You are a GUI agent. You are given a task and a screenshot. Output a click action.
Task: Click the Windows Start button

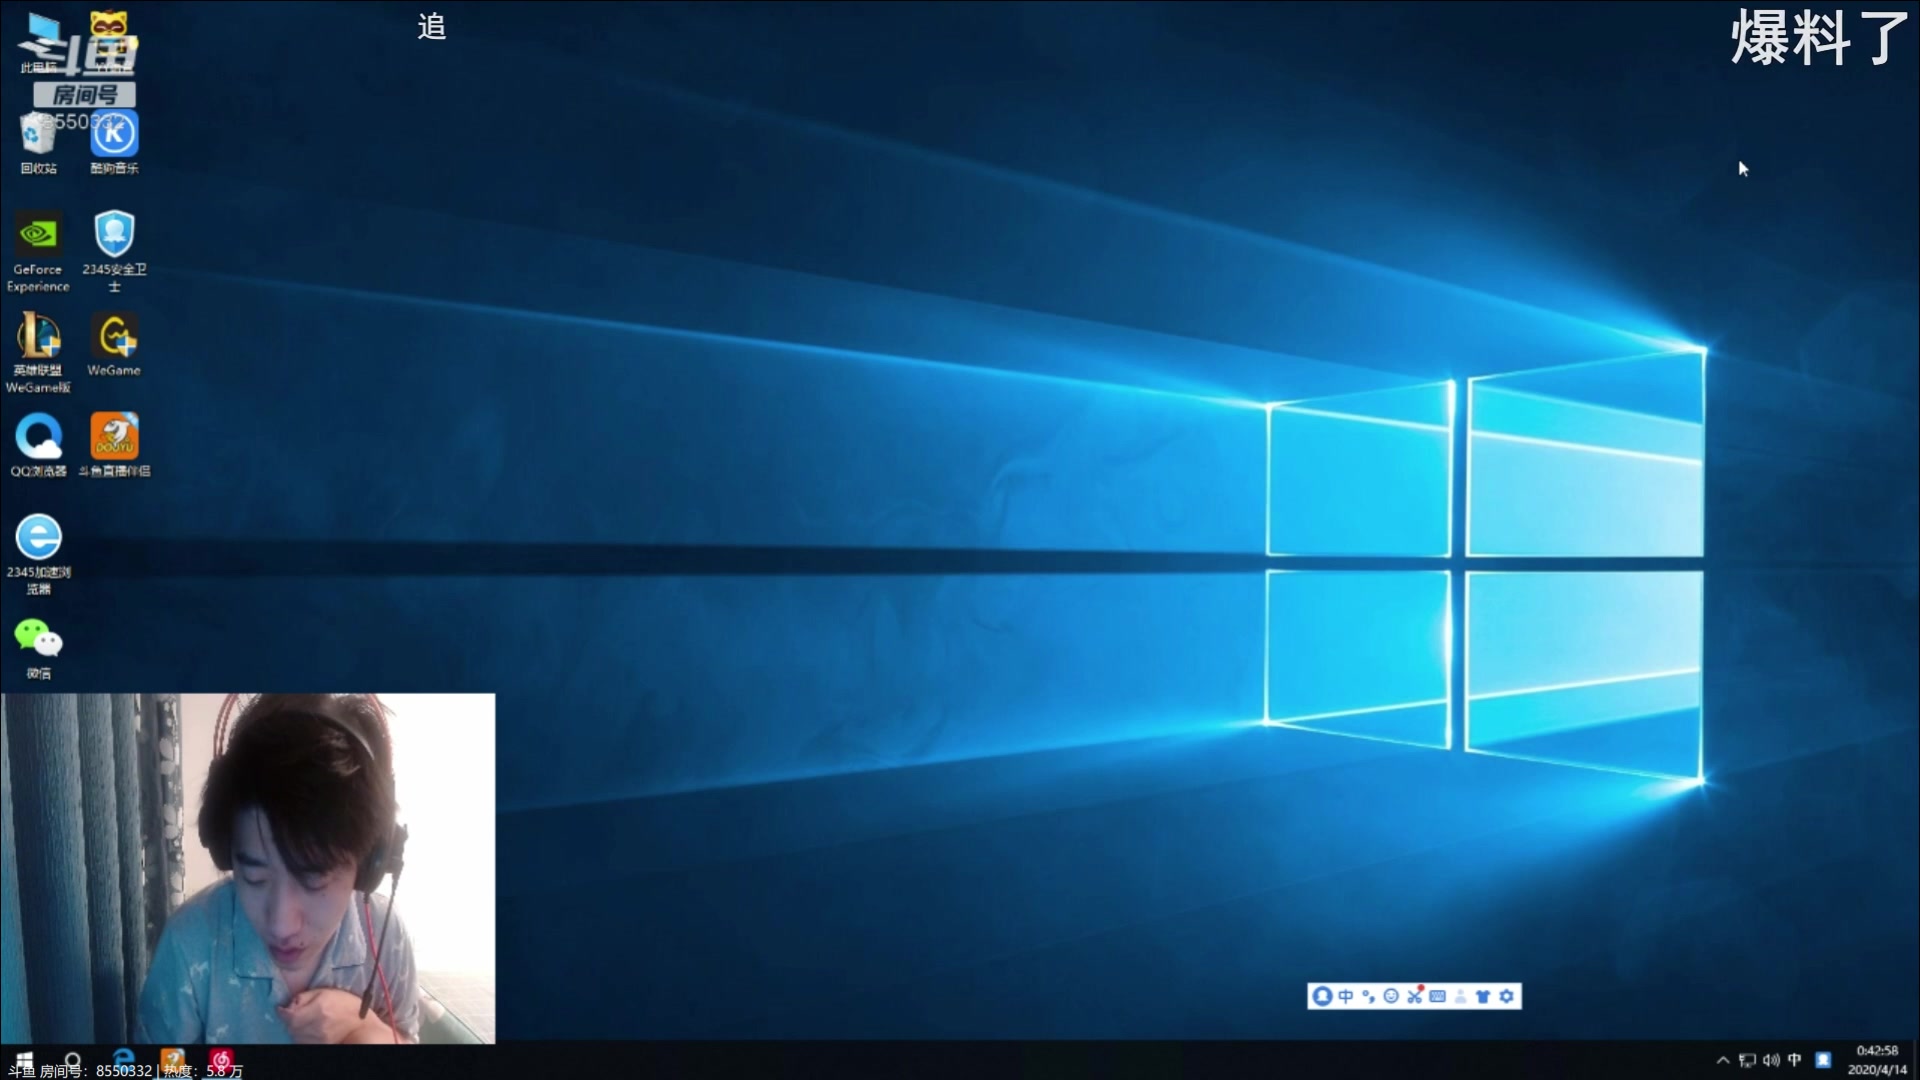pos(24,1060)
